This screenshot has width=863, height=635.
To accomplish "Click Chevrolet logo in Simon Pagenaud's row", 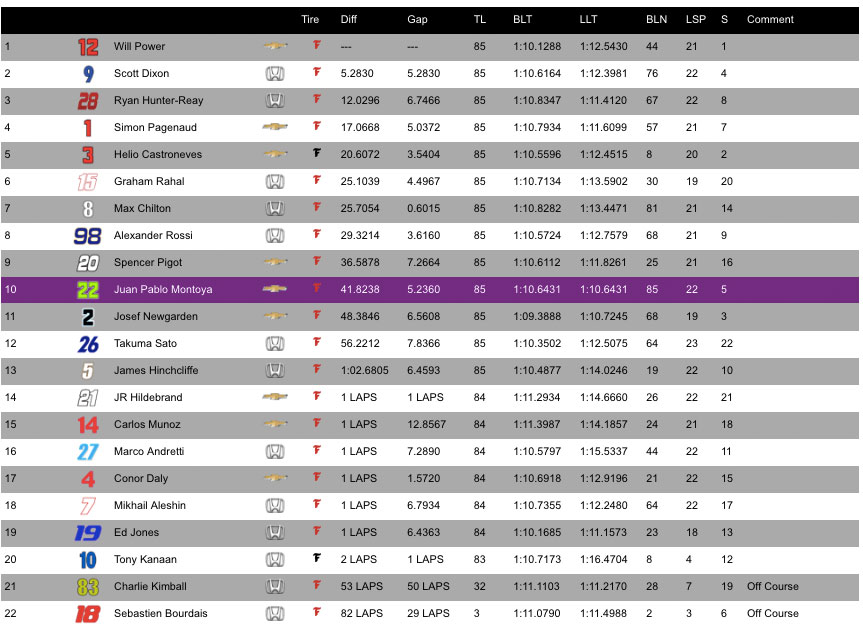I will click(275, 127).
